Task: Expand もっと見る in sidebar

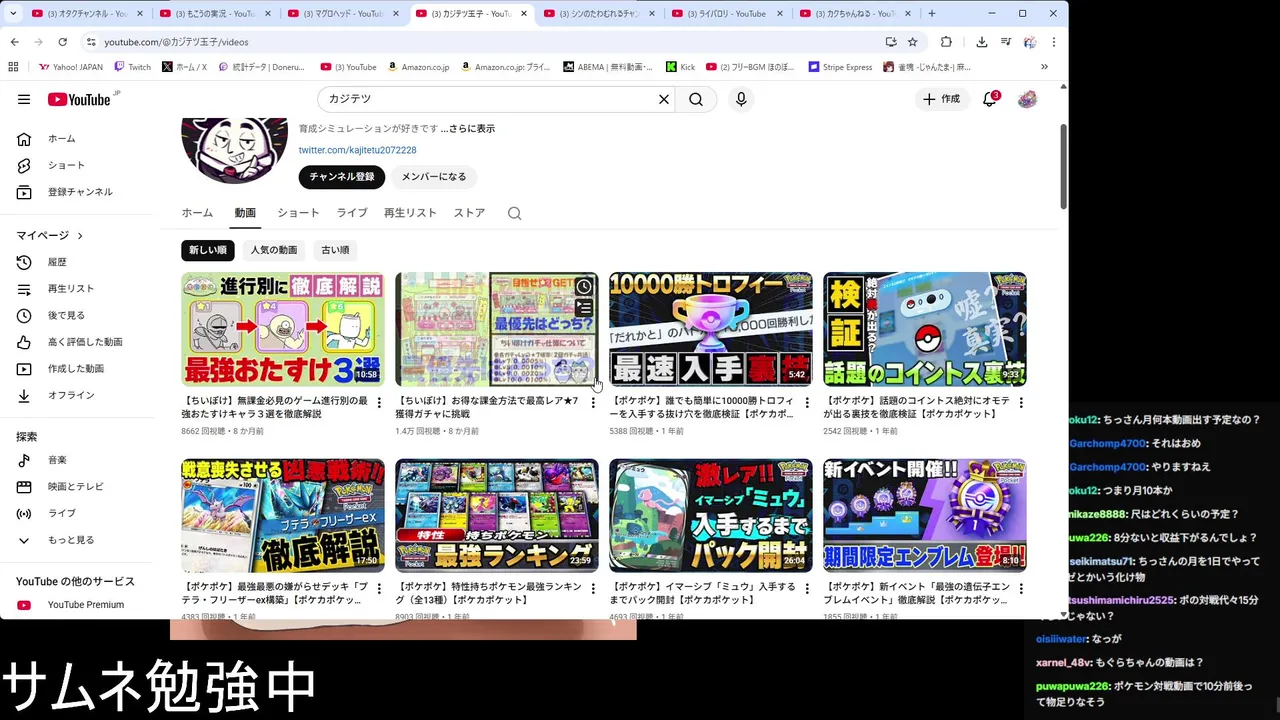Action: pyautogui.click(x=70, y=540)
